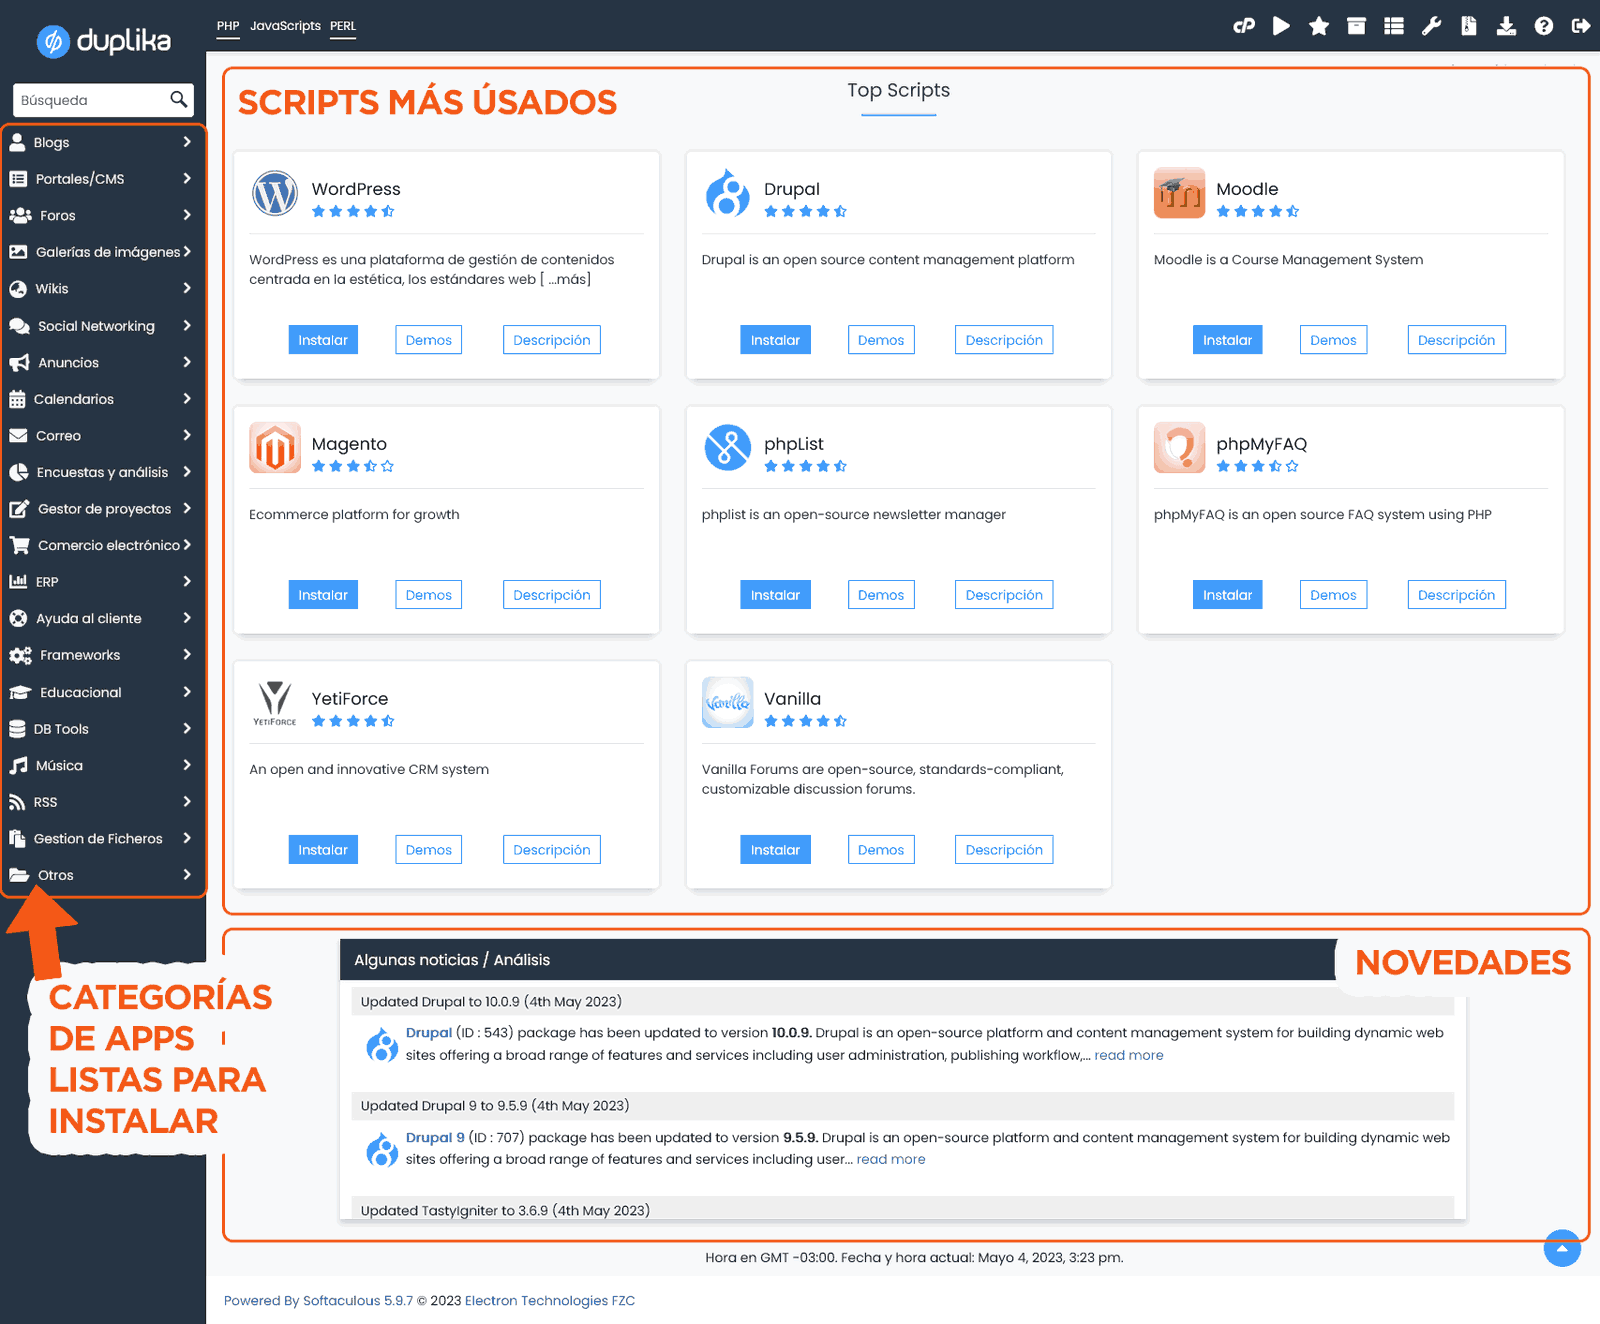Click read more on Drupal 9 news
1600x1324 pixels.
pos(890,1159)
